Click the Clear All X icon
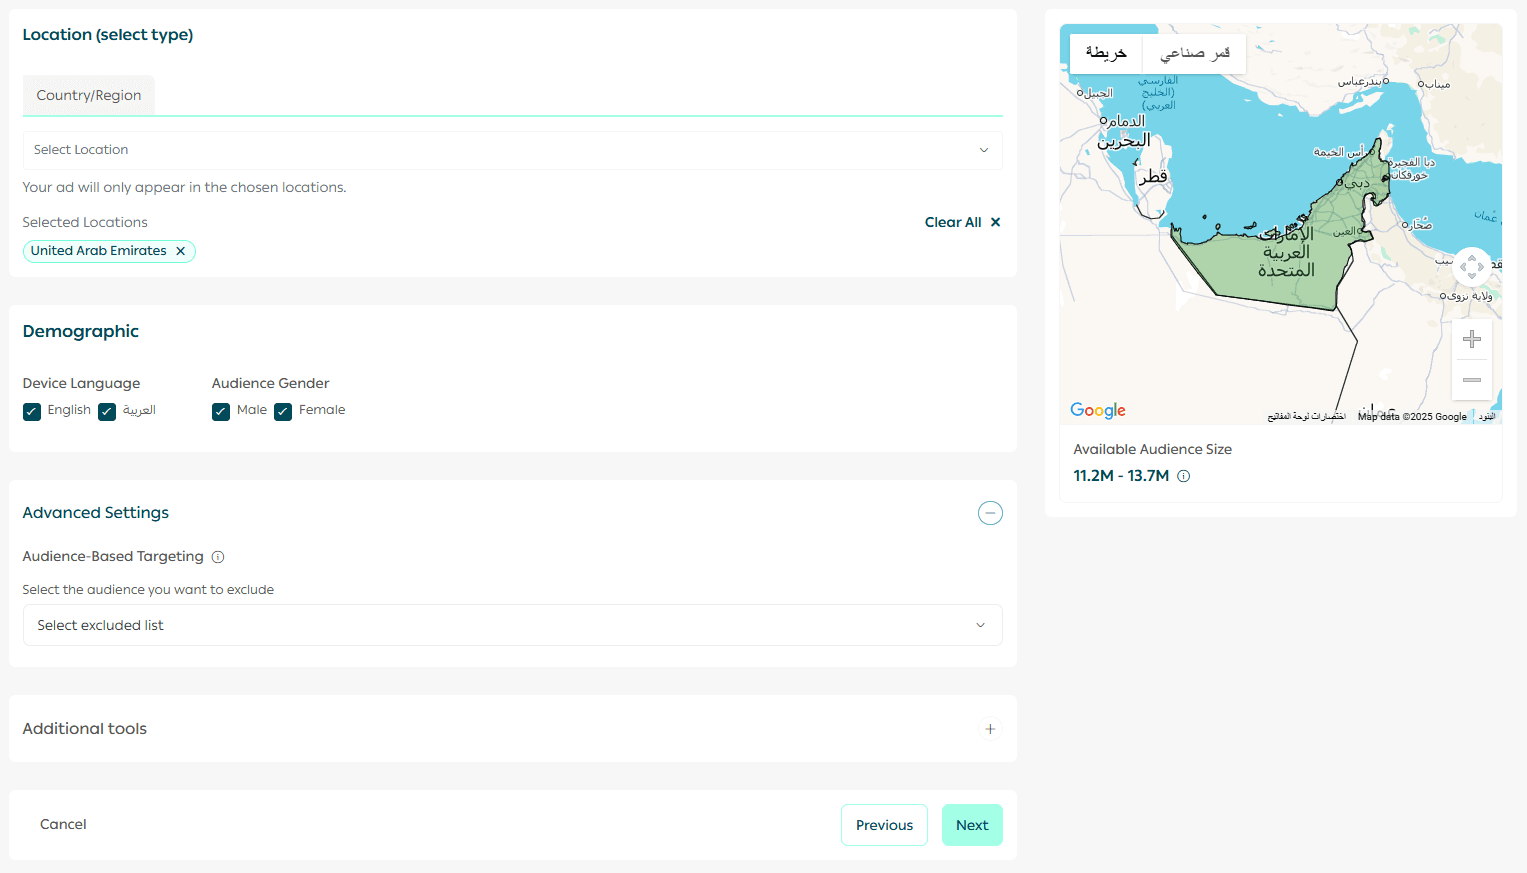This screenshot has width=1527, height=873. tap(995, 222)
